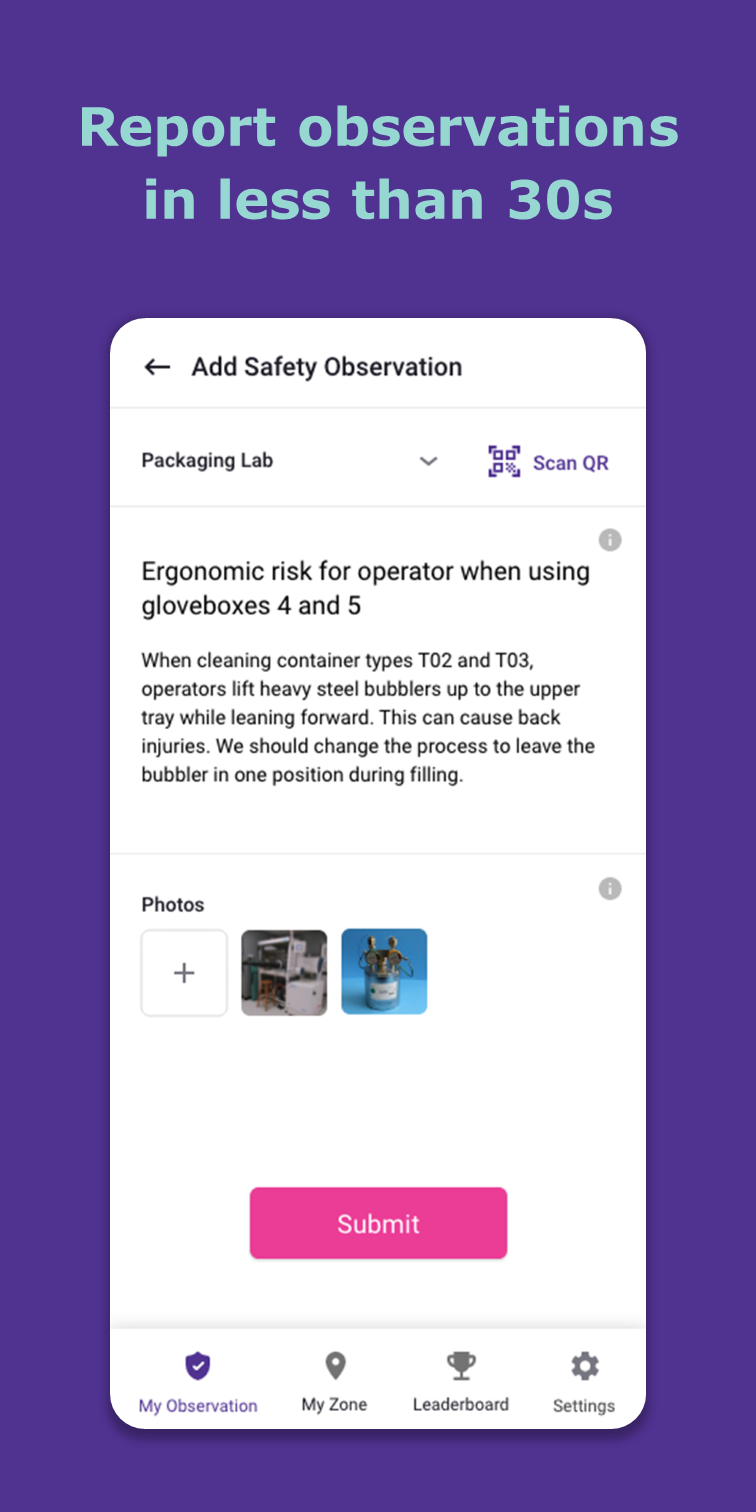Open the glovebox lab photo thumbnail
This screenshot has height=1512, width=756.
284,973
